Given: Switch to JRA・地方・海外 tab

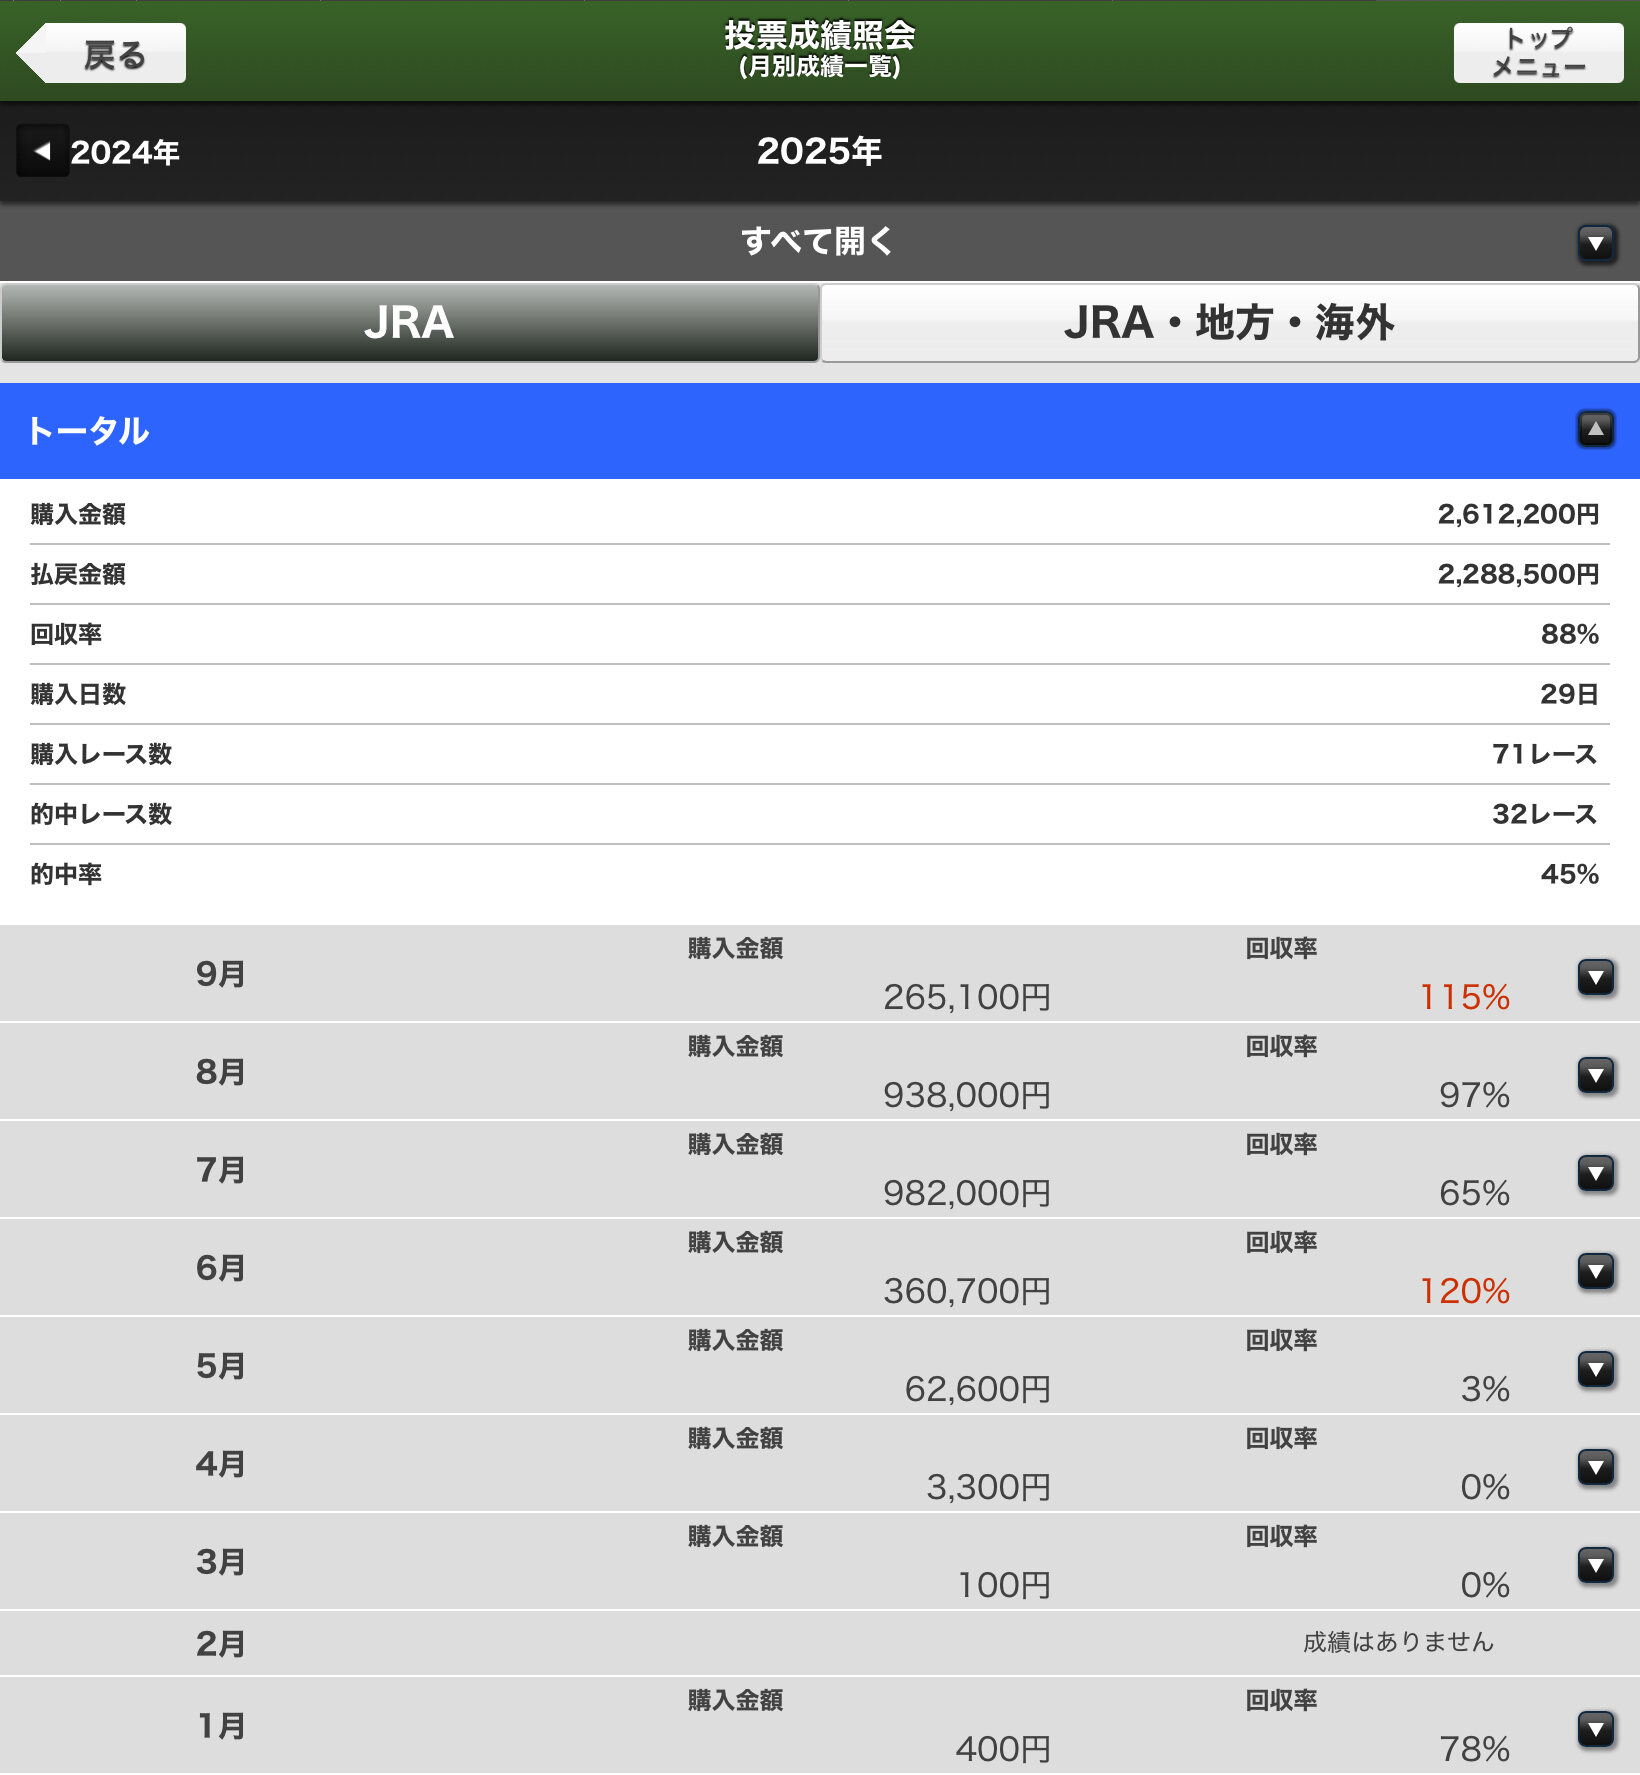Looking at the screenshot, I should [x=1228, y=323].
